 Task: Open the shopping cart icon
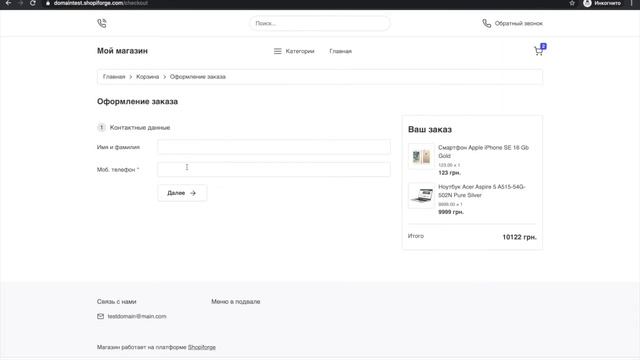[x=539, y=50]
